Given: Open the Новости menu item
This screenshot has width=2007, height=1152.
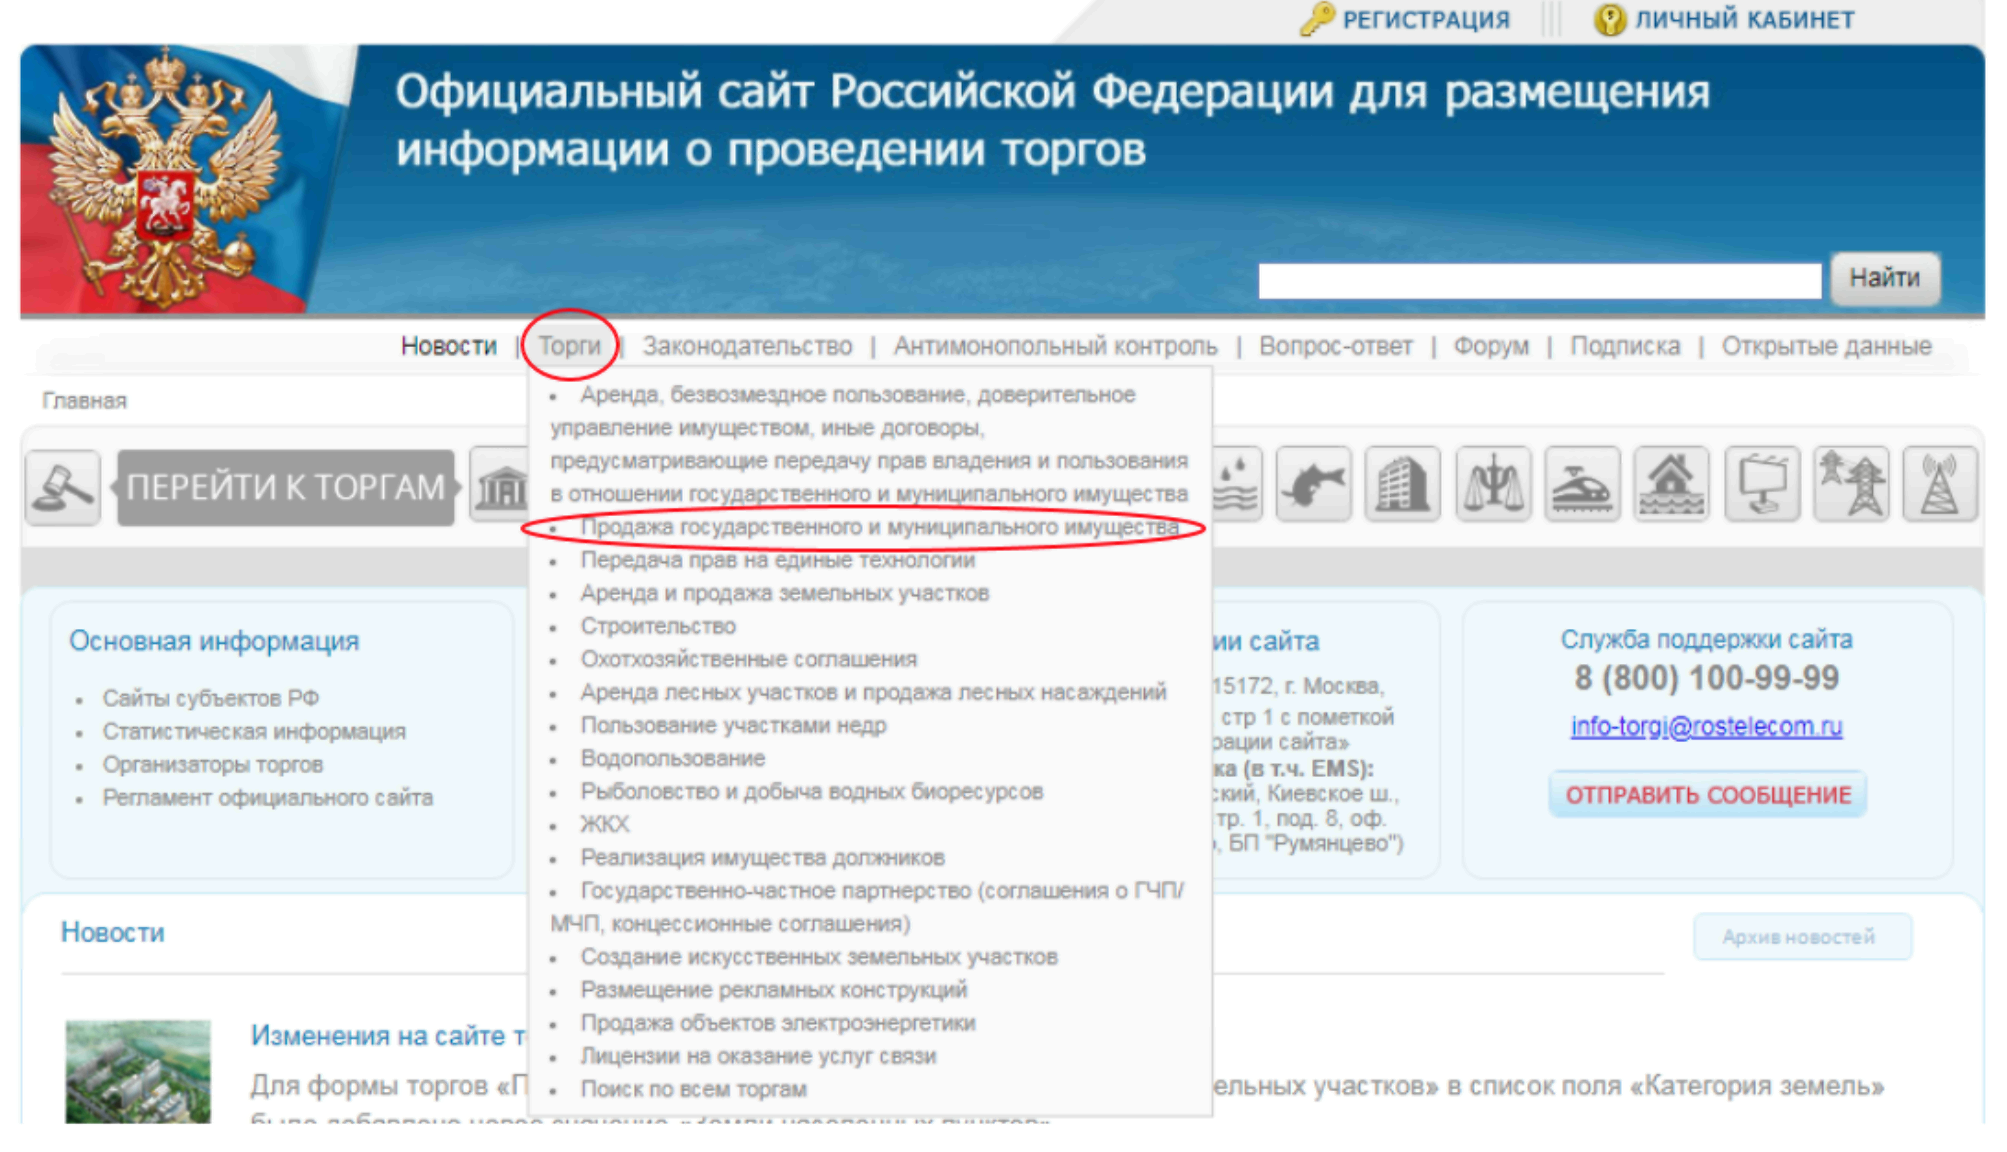Looking at the screenshot, I should 448,346.
